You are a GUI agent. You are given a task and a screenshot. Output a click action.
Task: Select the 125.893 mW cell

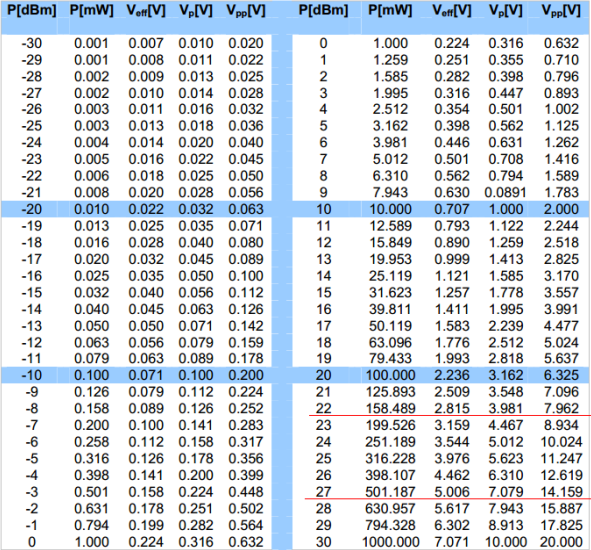tap(390, 392)
